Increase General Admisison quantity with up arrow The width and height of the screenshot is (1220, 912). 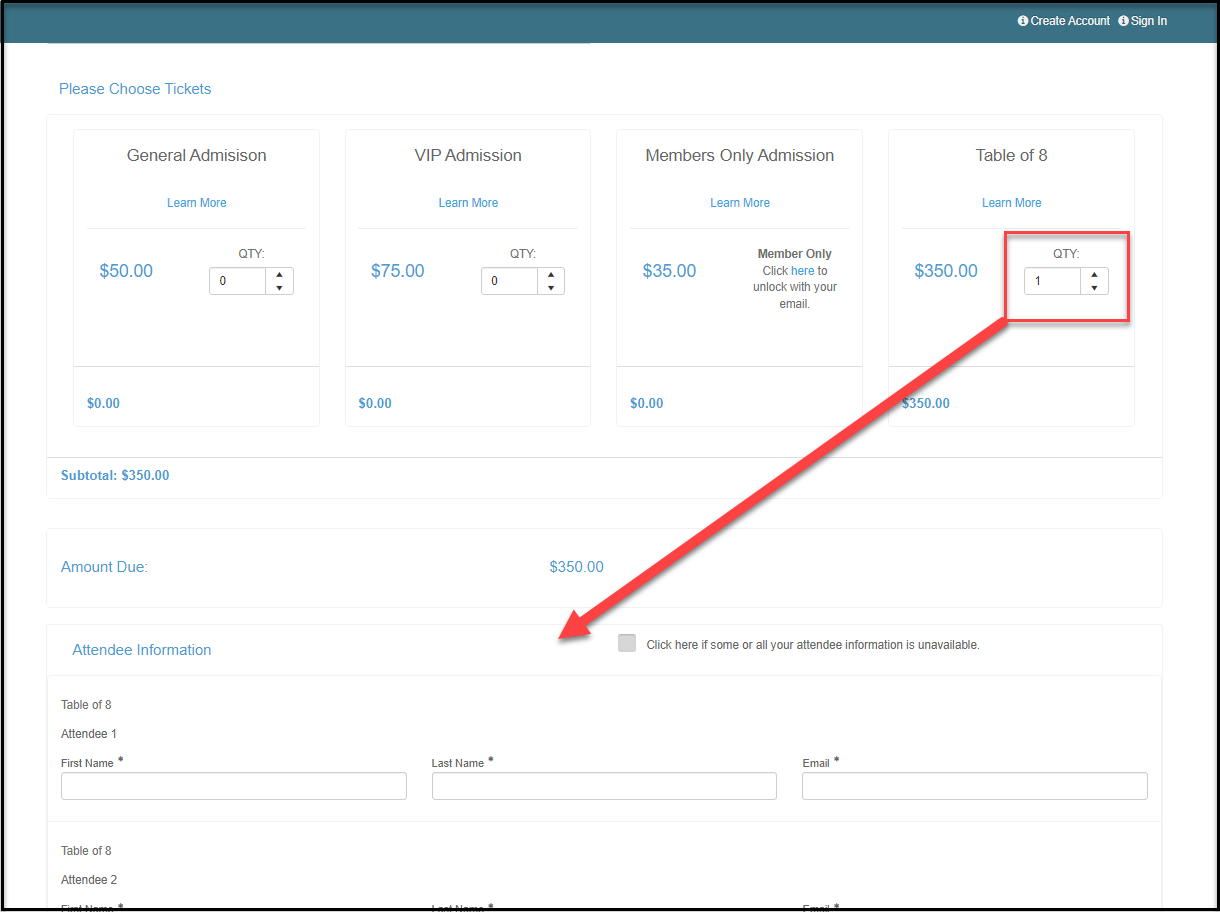pos(279,275)
